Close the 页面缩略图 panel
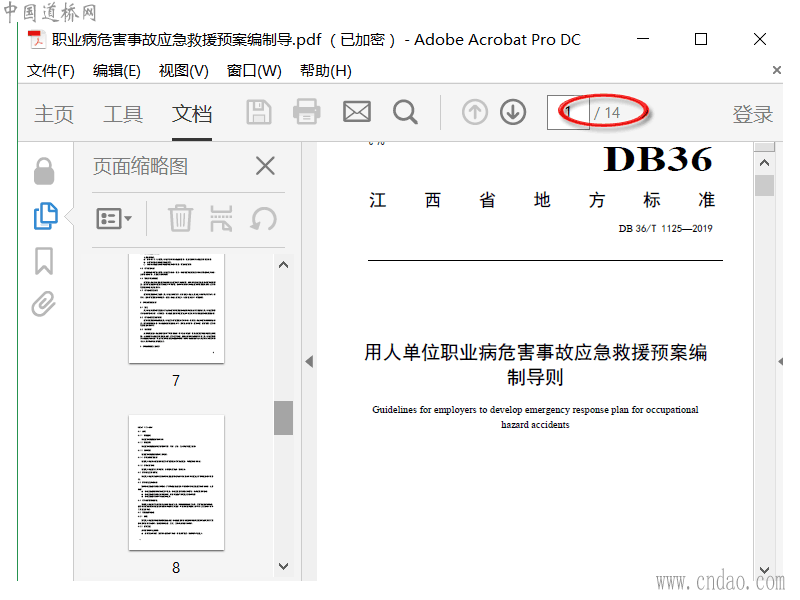Viewport: 800px width, 600px height. click(265, 166)
